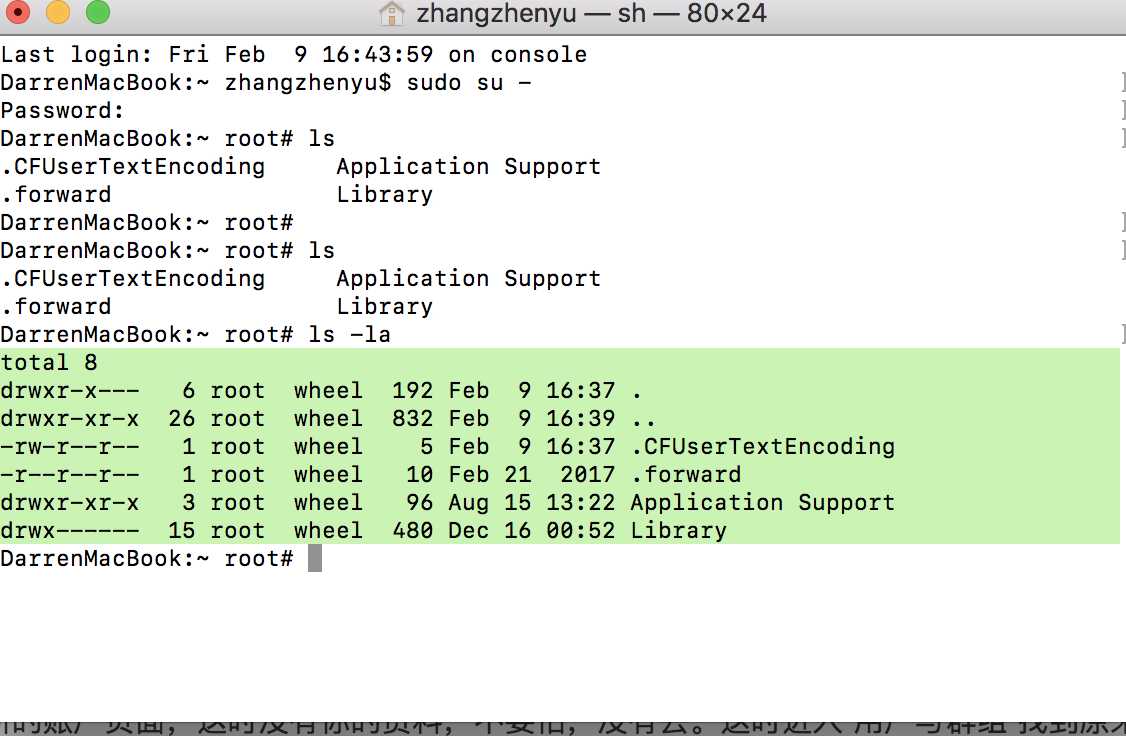Click the "total 8" highlighted line
The image size is (1126, 736).
click(49, 362)
